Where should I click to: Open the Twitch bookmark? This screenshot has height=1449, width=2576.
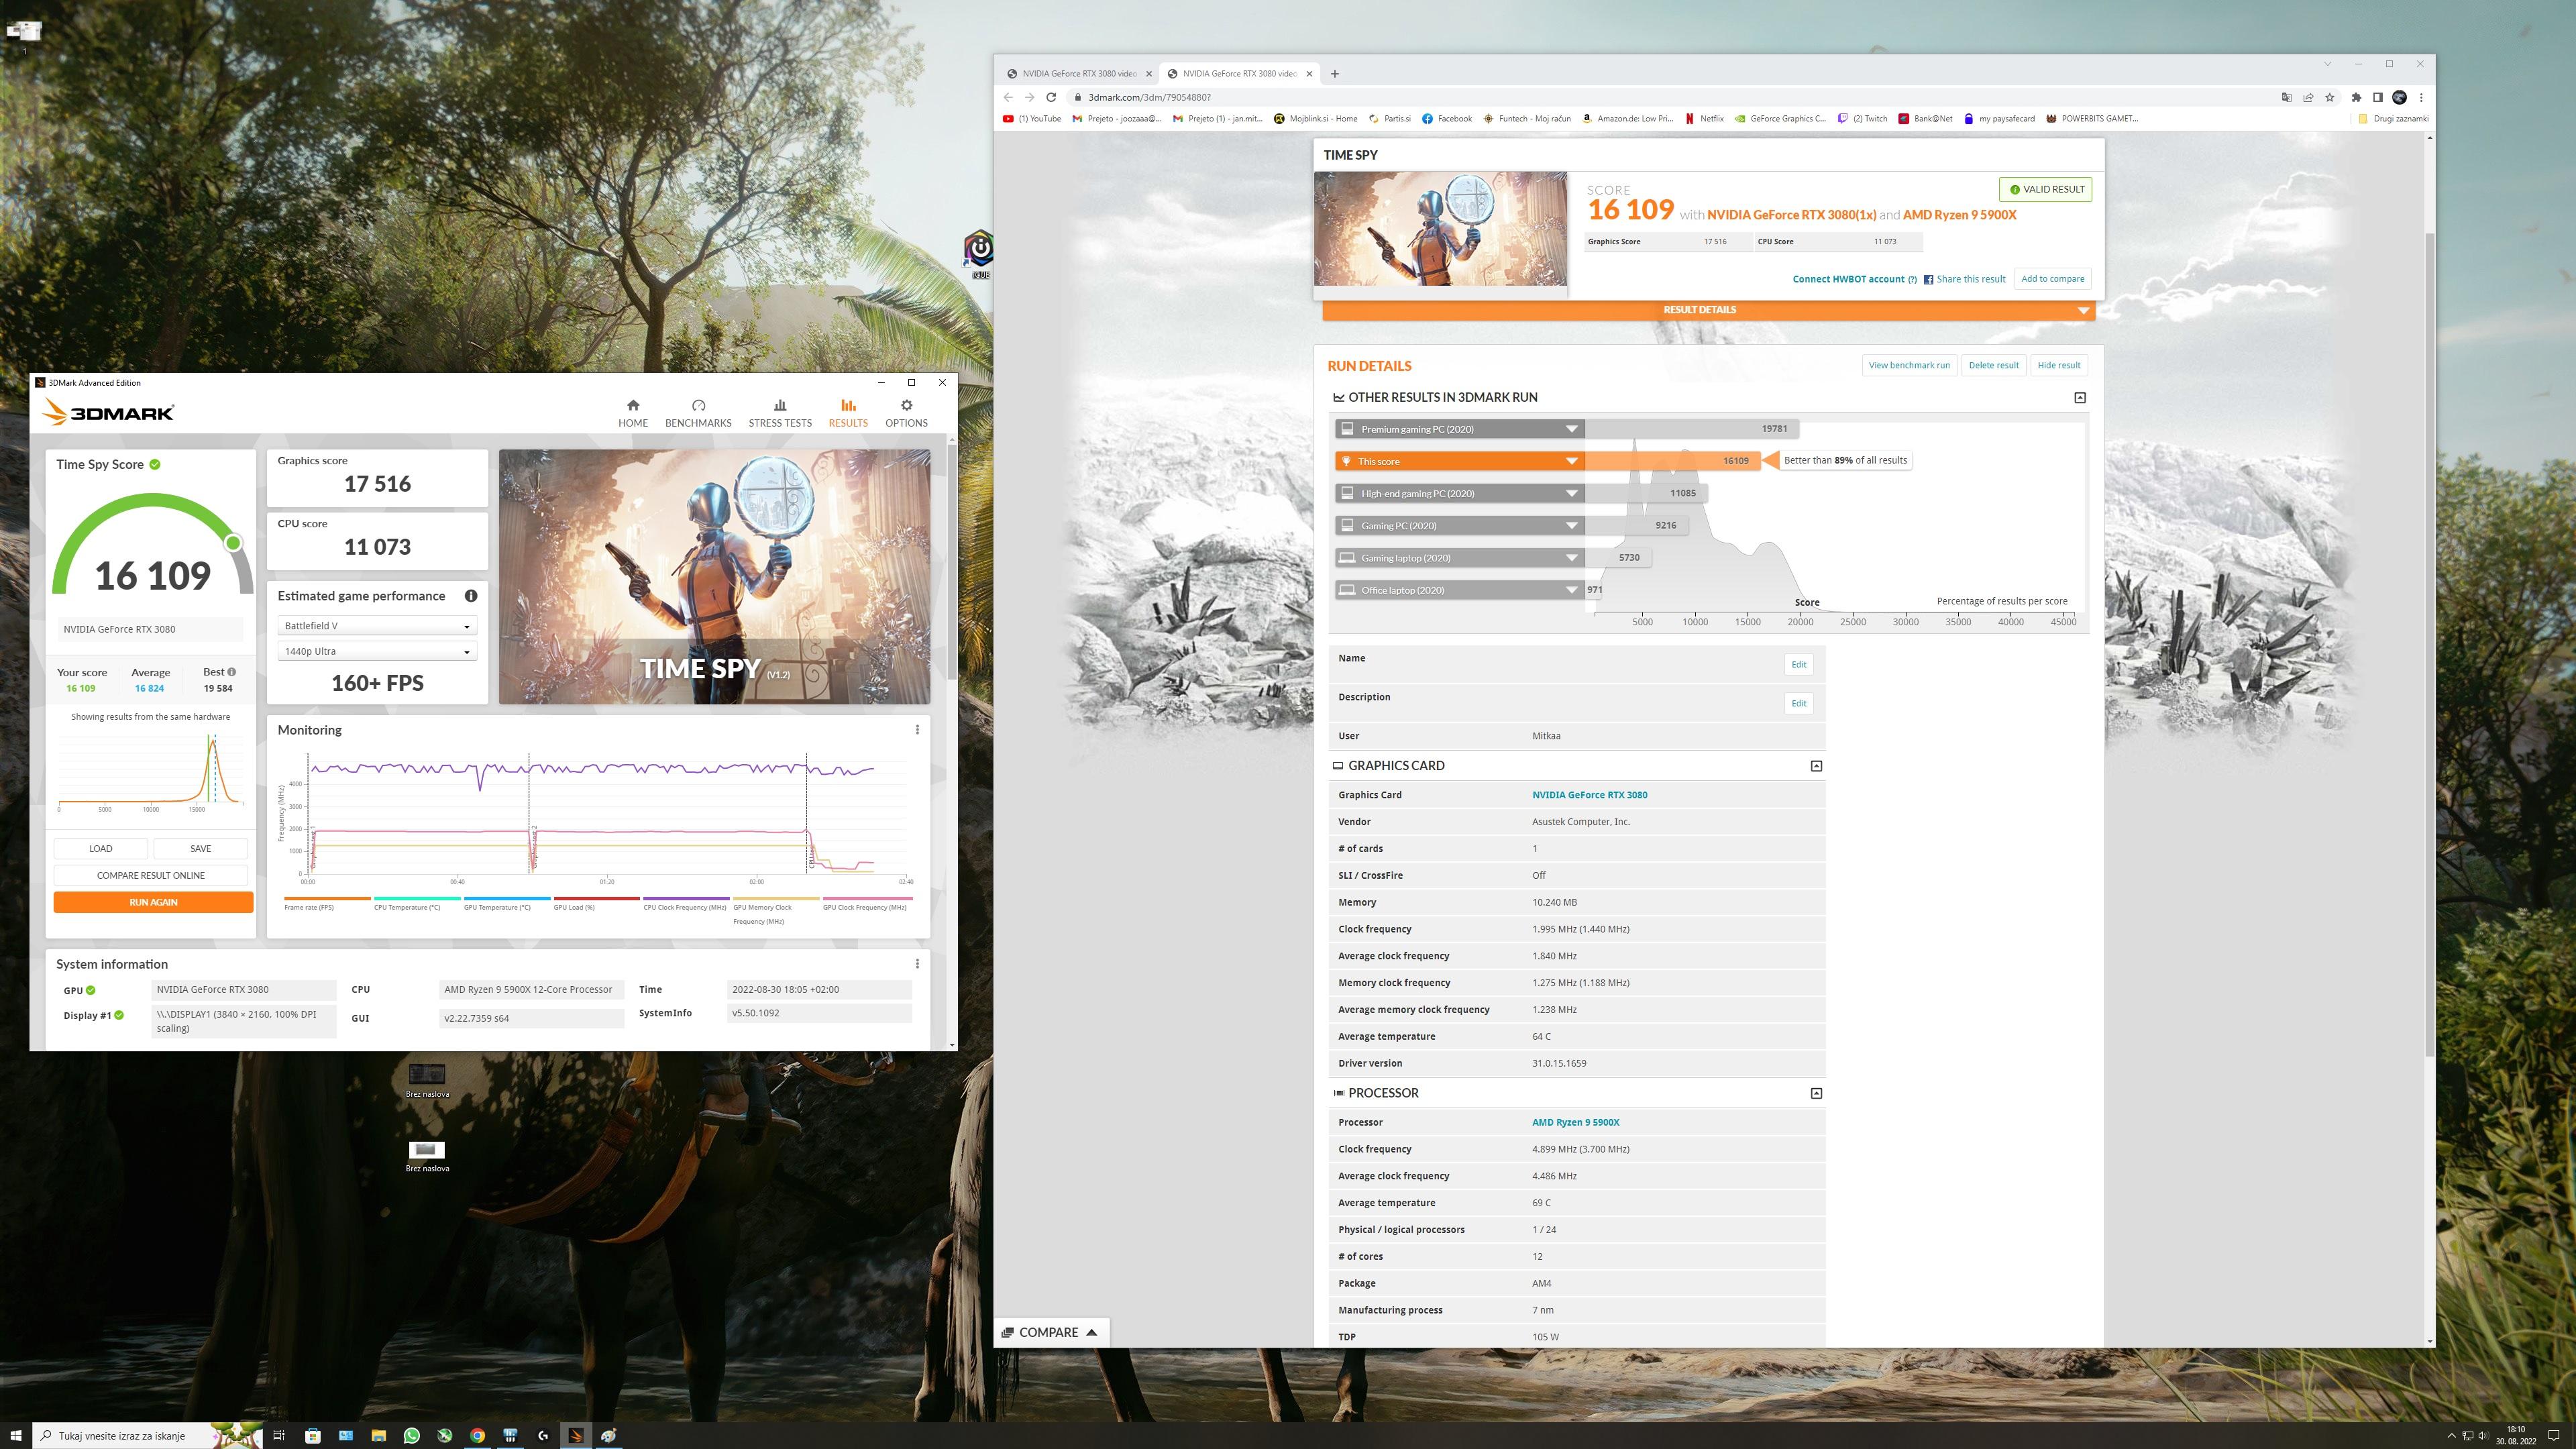point(1863,118)
